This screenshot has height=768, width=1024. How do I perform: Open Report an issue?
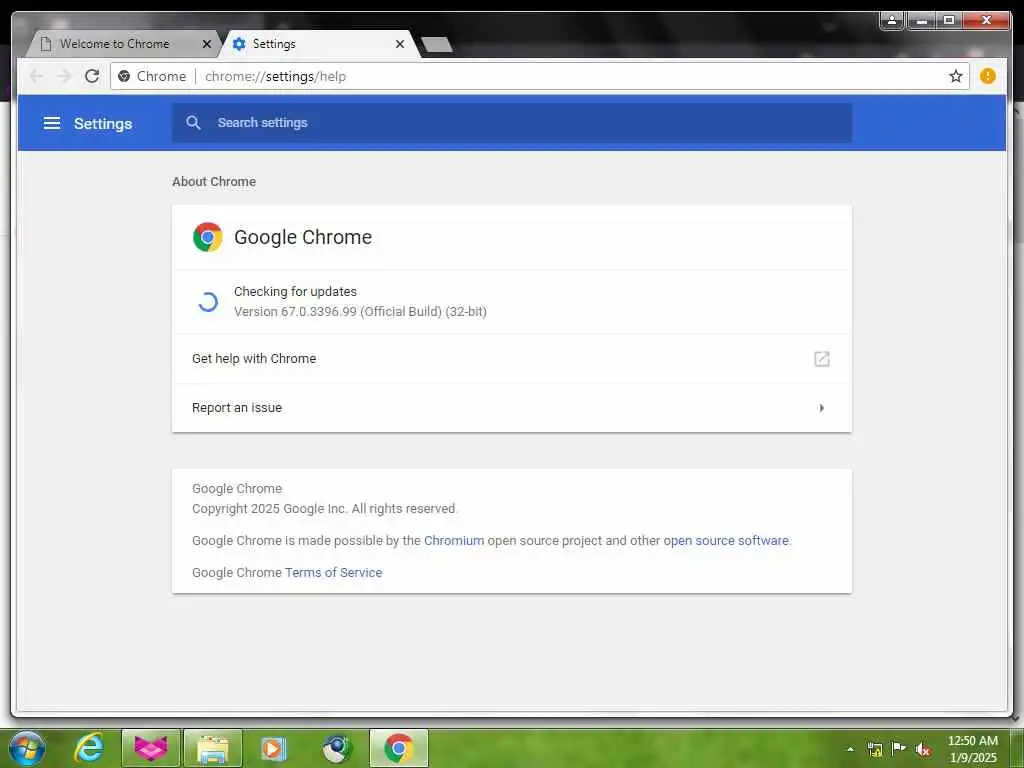point(512,408)
